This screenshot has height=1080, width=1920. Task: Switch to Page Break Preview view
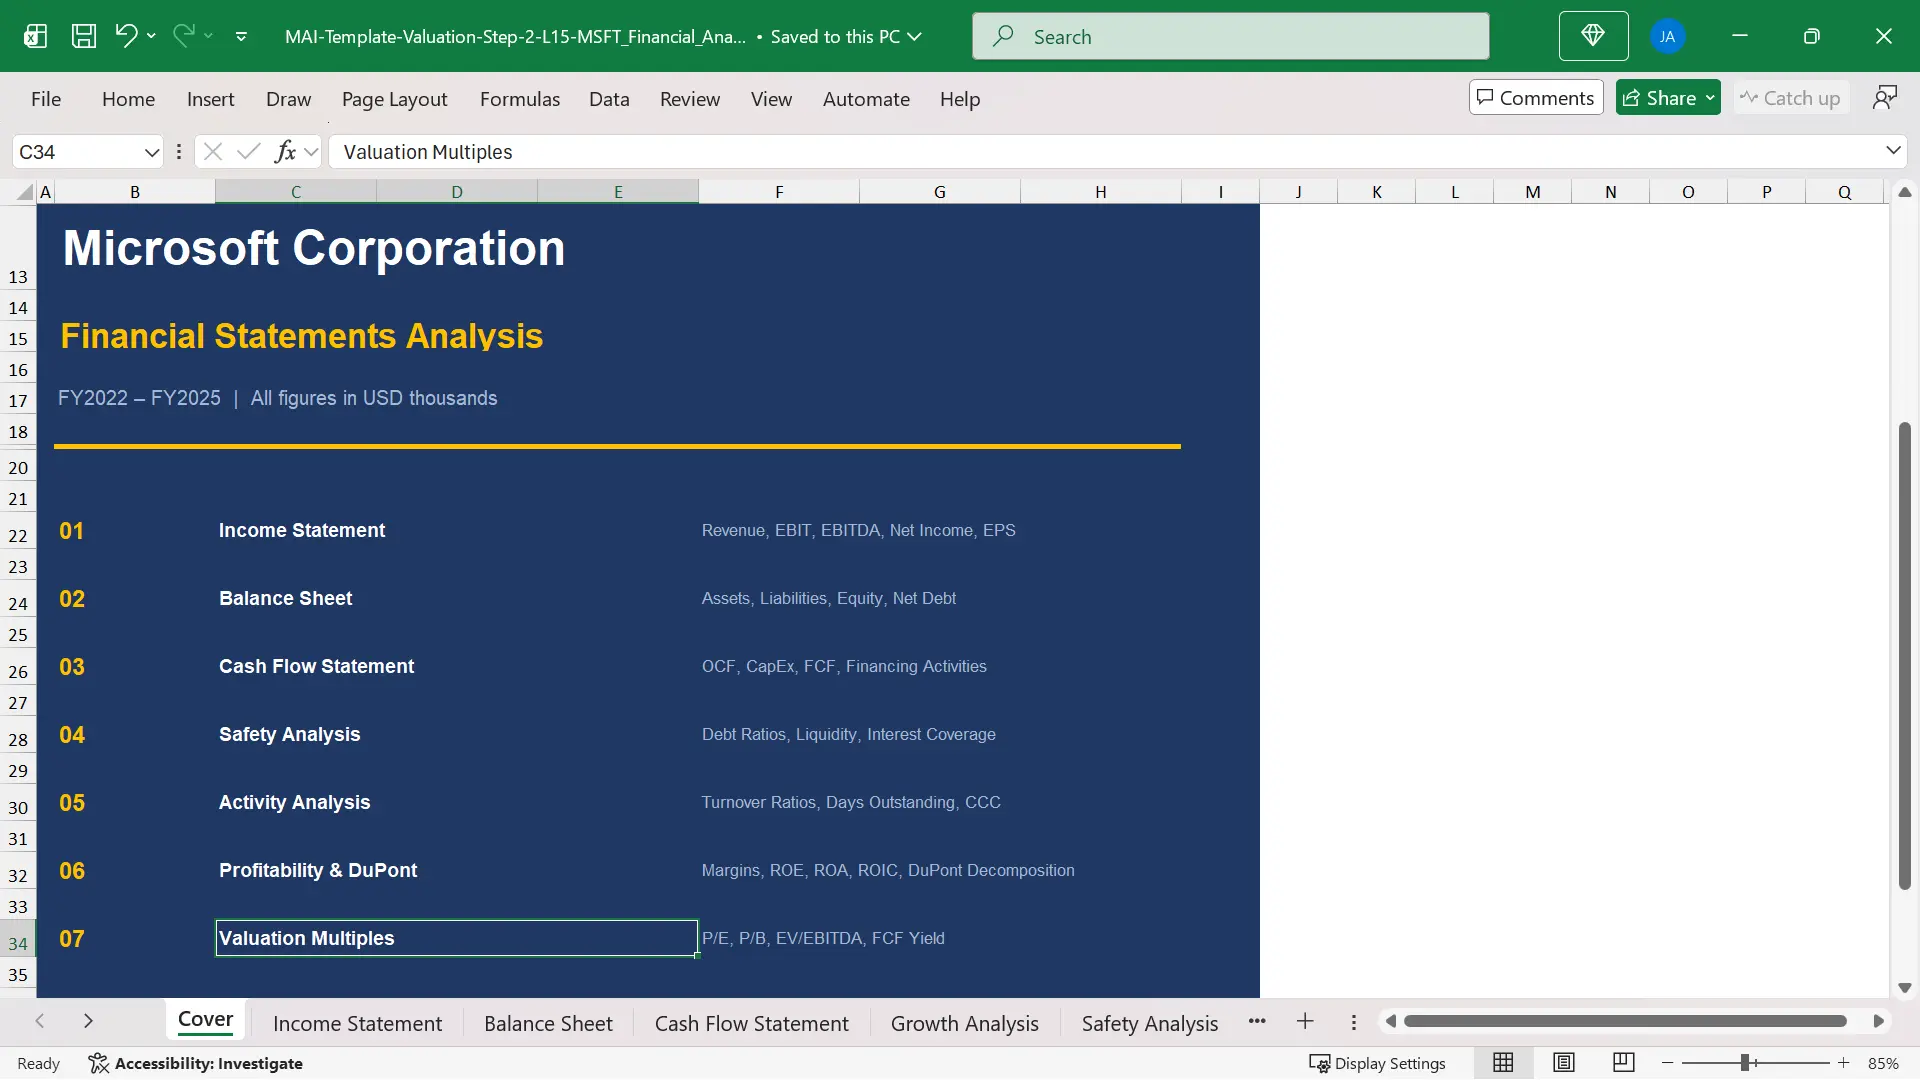pyautogui.click(x=1624, y=1063)
